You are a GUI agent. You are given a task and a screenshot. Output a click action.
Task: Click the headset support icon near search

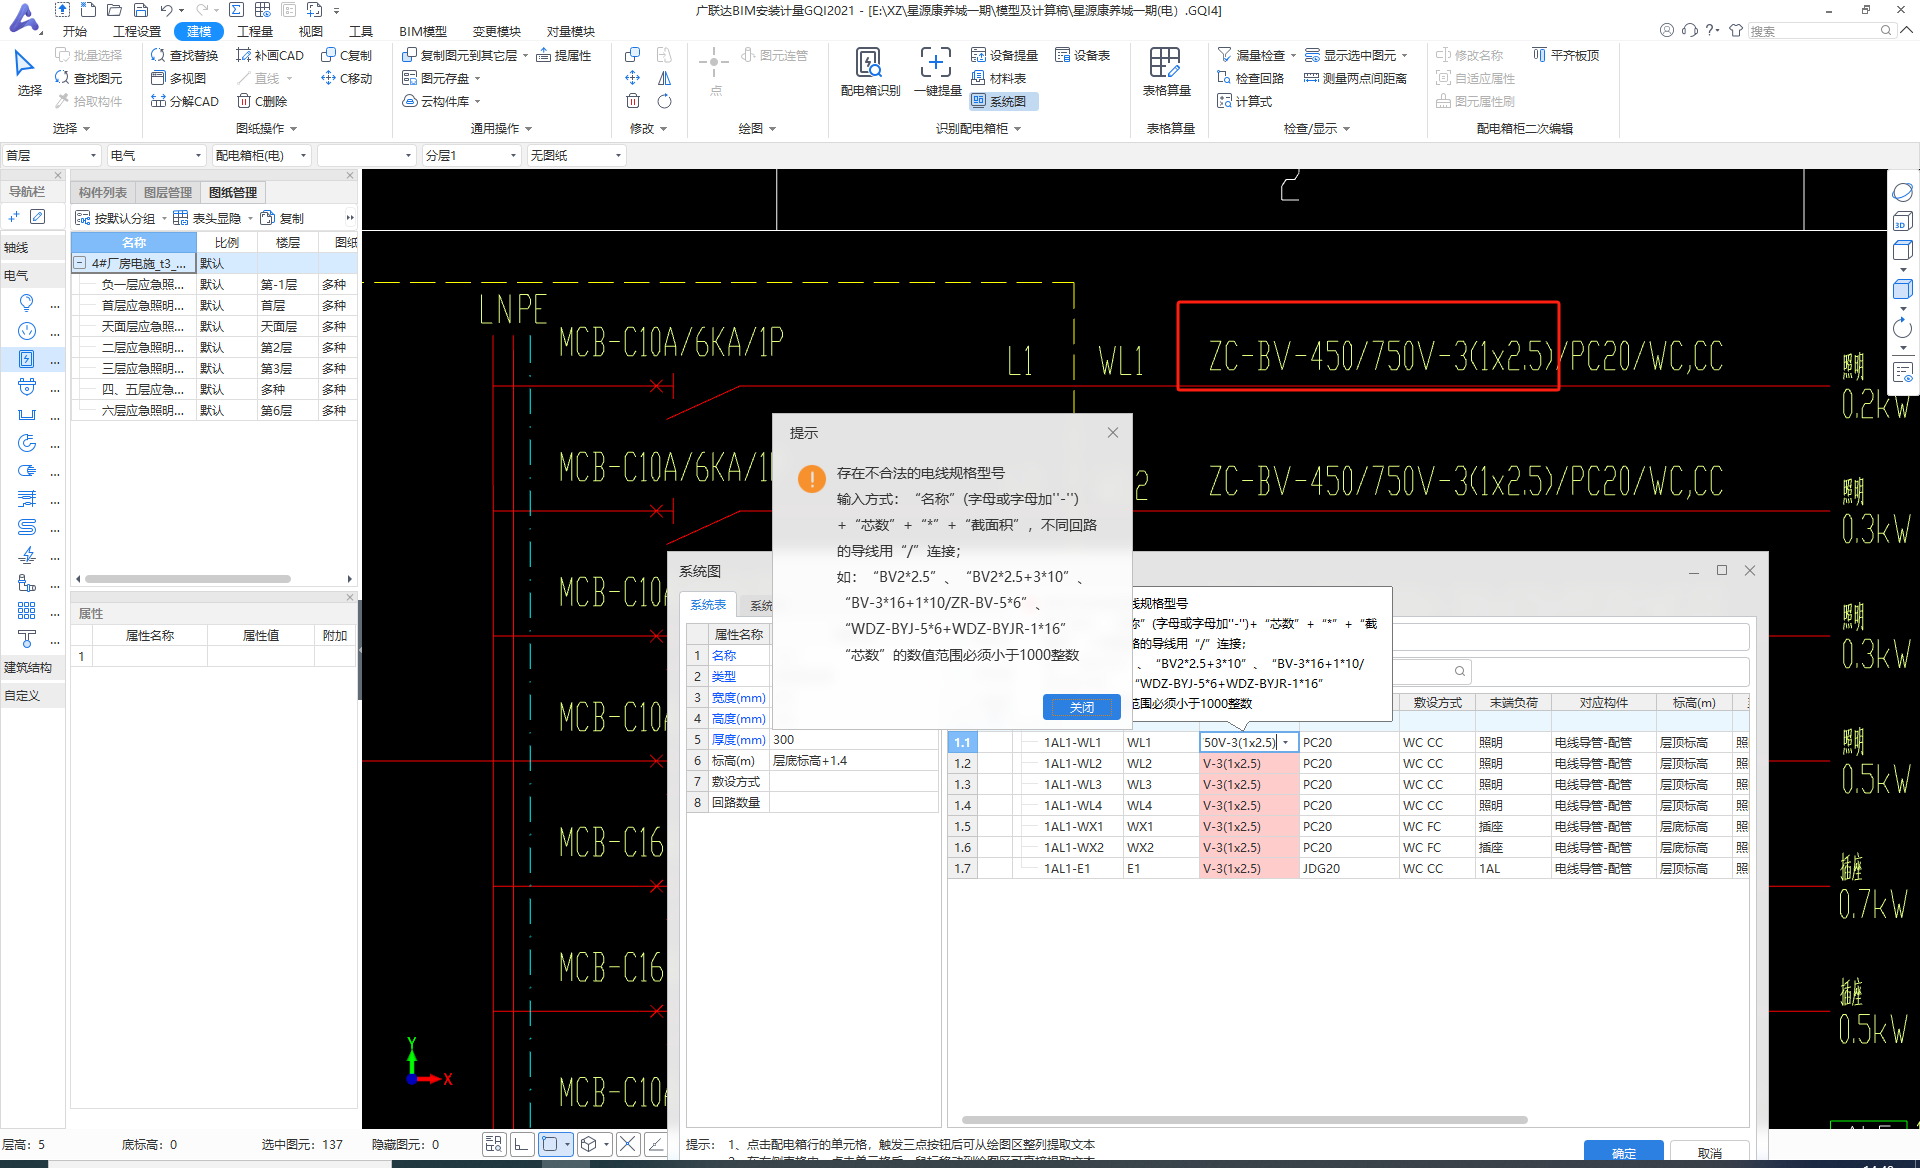(1690, 30)
